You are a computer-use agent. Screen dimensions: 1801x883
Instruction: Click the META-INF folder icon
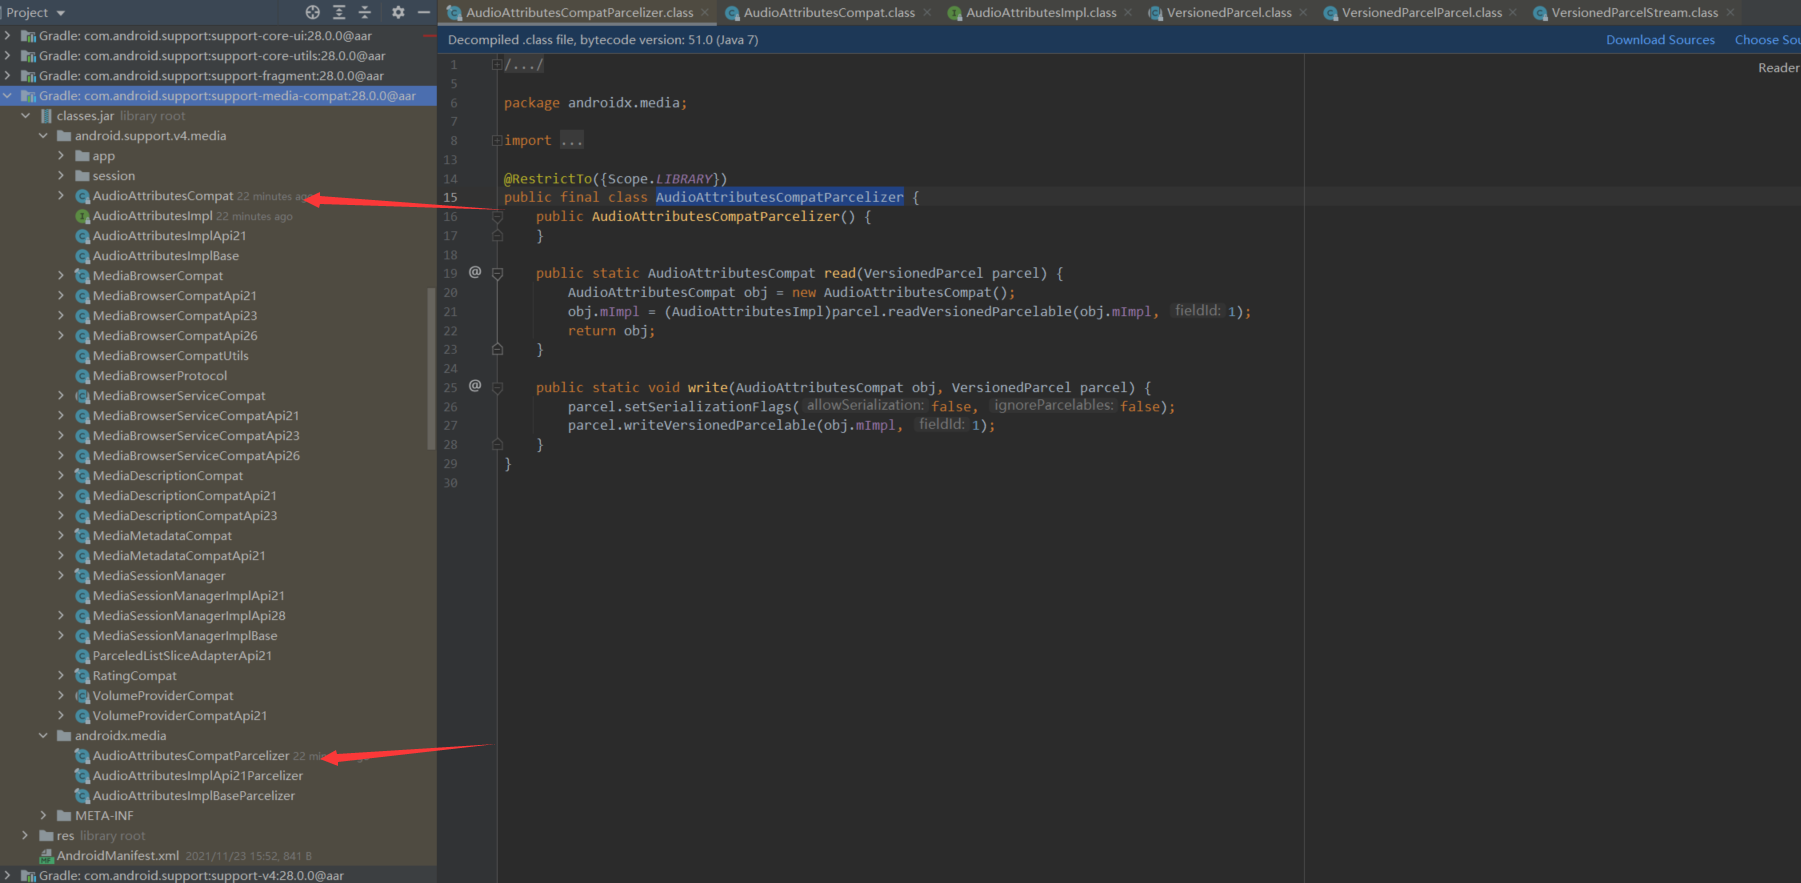(x=64, y=816)
